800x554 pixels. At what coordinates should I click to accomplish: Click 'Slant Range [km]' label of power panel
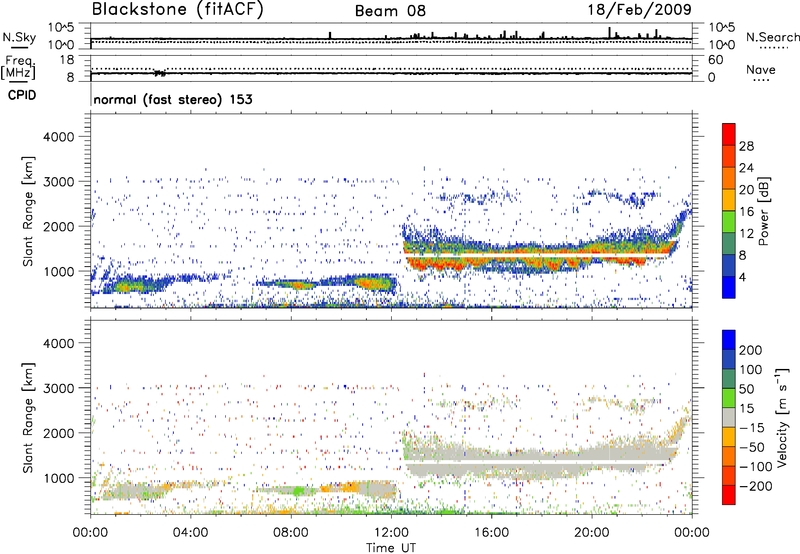point(28,211)
